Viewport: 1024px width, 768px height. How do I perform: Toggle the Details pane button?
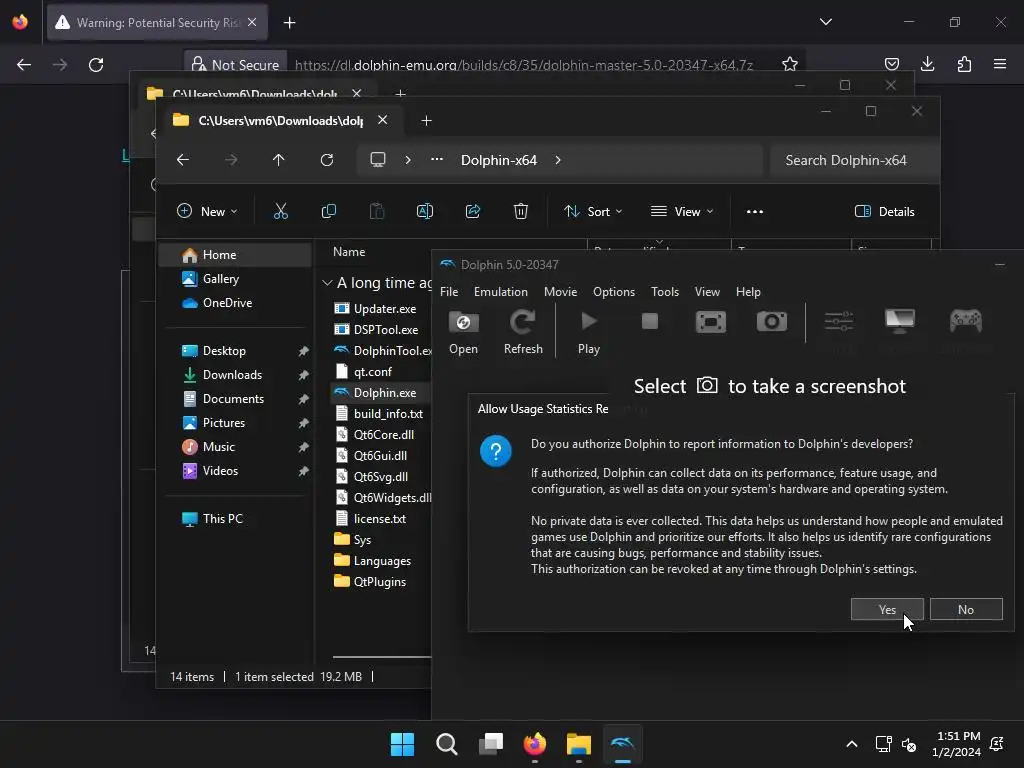[885, 212]
